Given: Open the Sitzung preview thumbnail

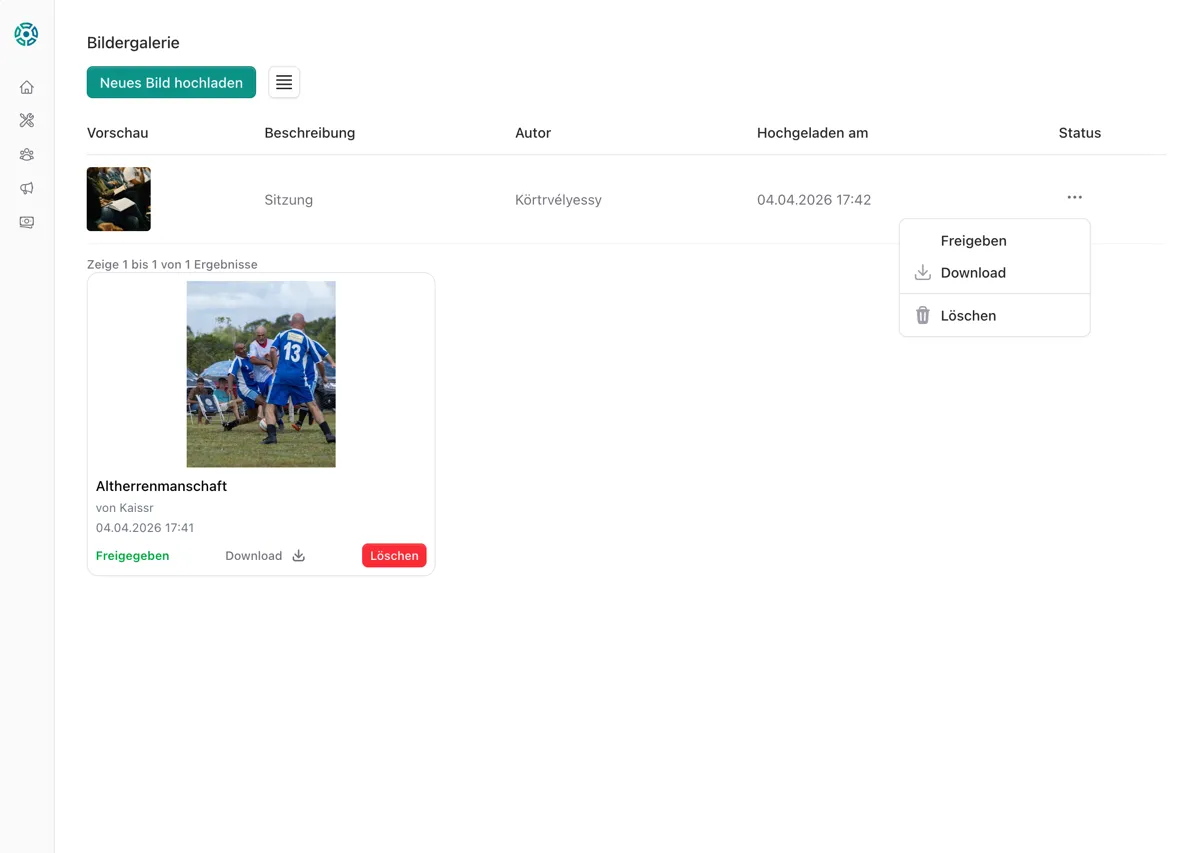Looking at the screenshot, I should point(119,199).
